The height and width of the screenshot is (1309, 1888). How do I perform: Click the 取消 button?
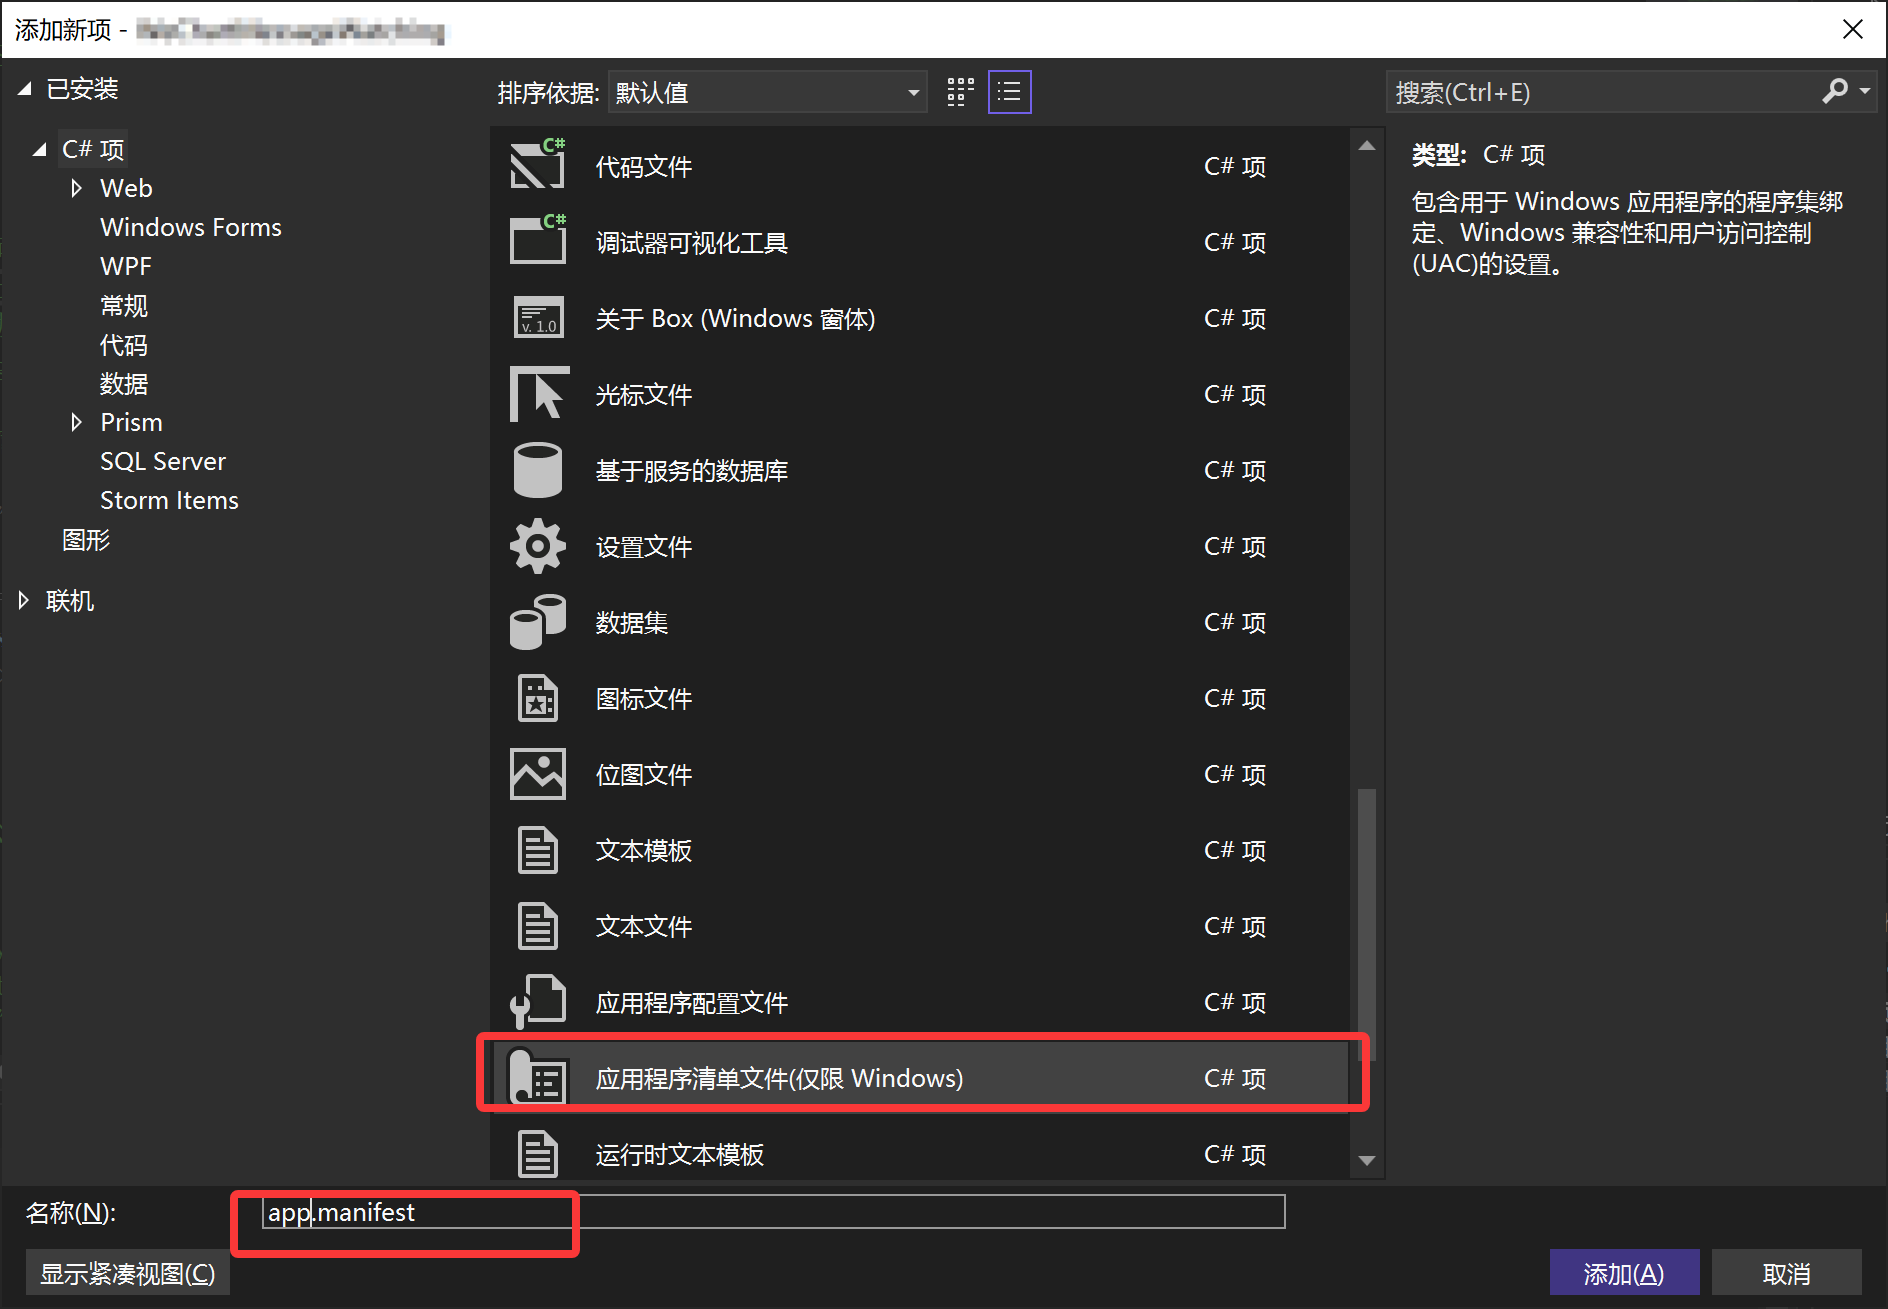[x=1787, y=1273]
